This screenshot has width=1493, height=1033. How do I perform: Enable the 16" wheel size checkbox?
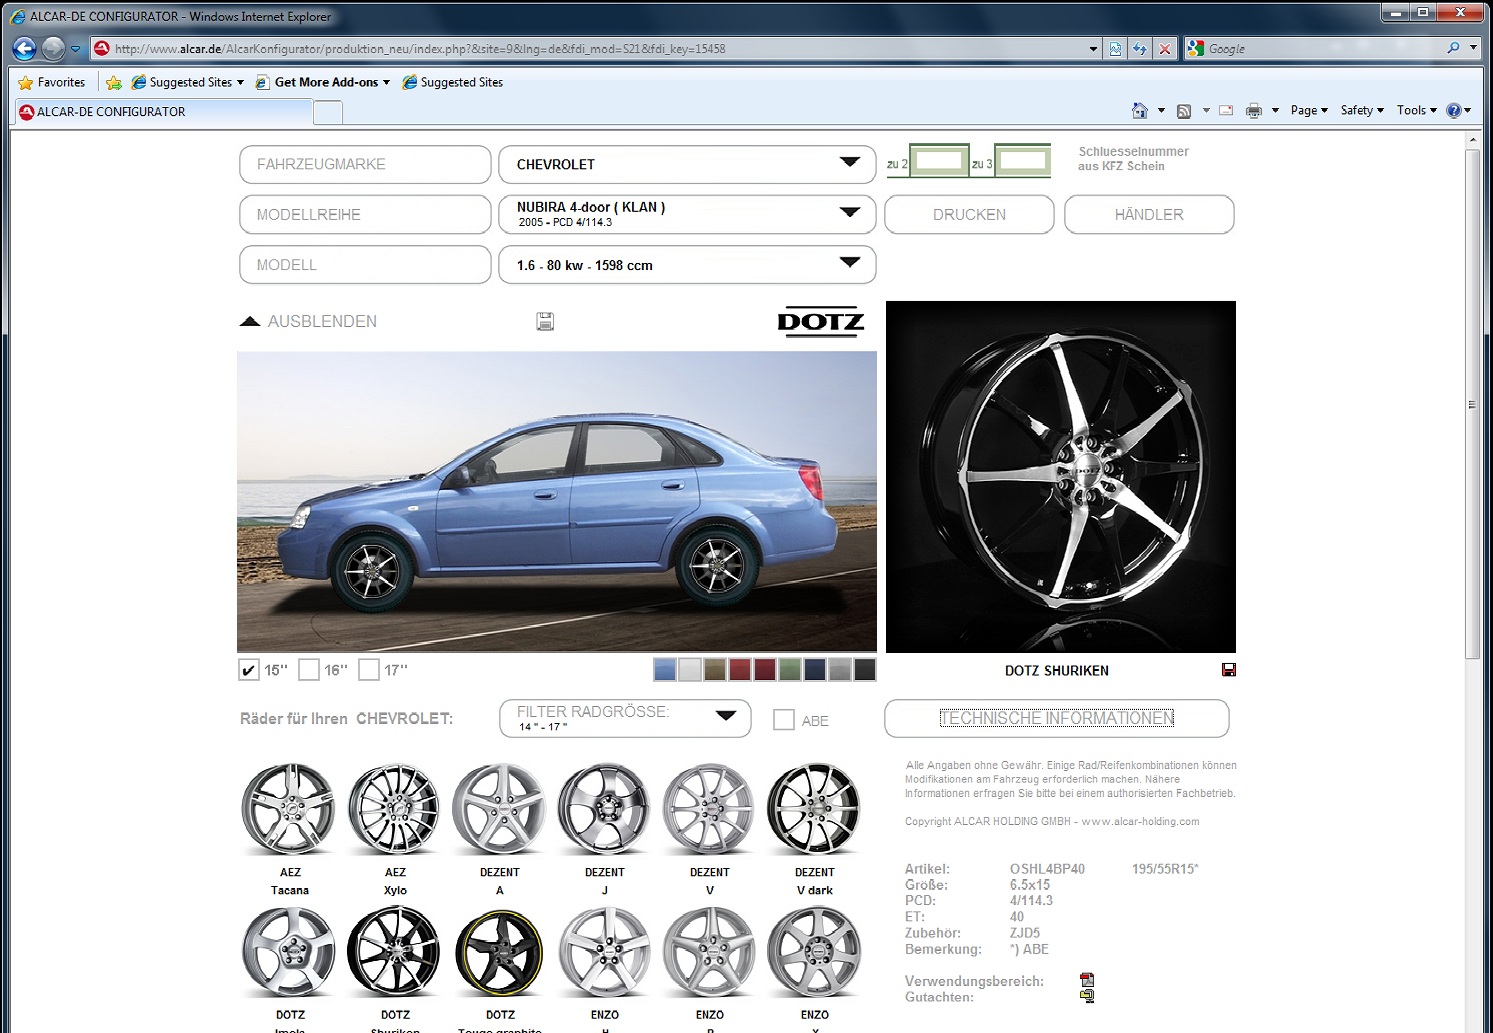[309, 670]
